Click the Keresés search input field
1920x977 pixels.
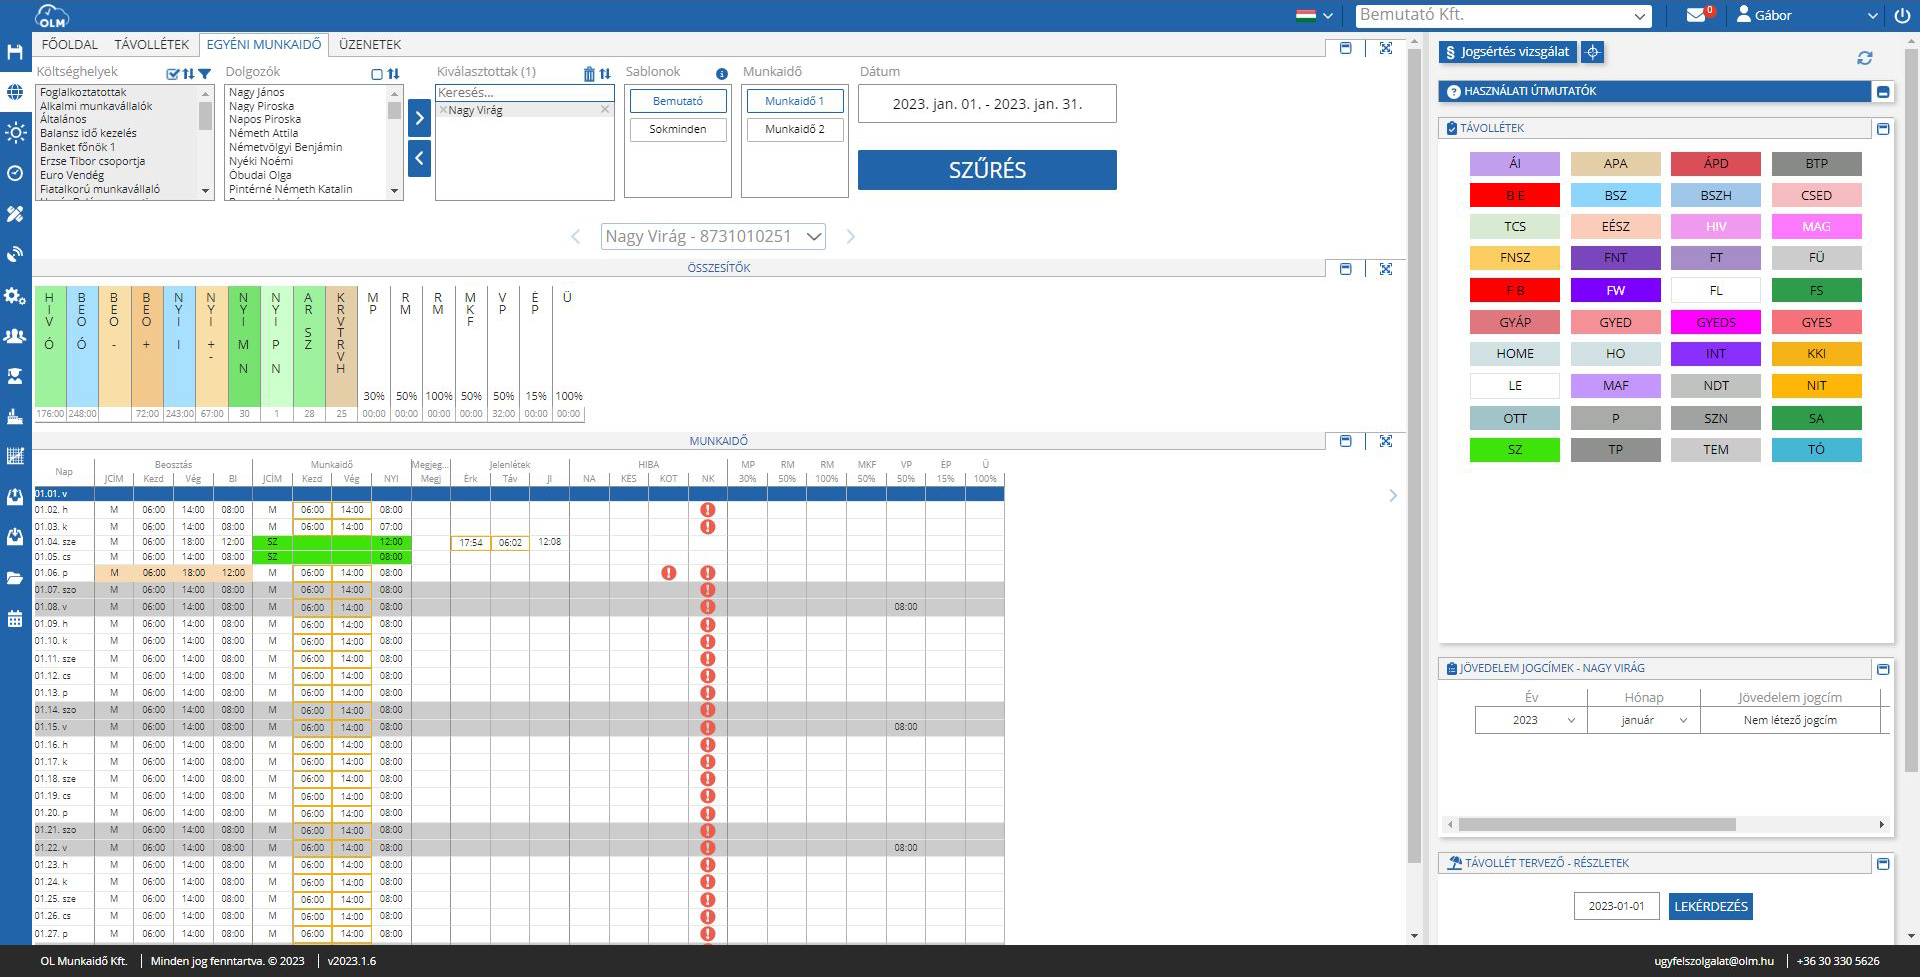[523, 92]
